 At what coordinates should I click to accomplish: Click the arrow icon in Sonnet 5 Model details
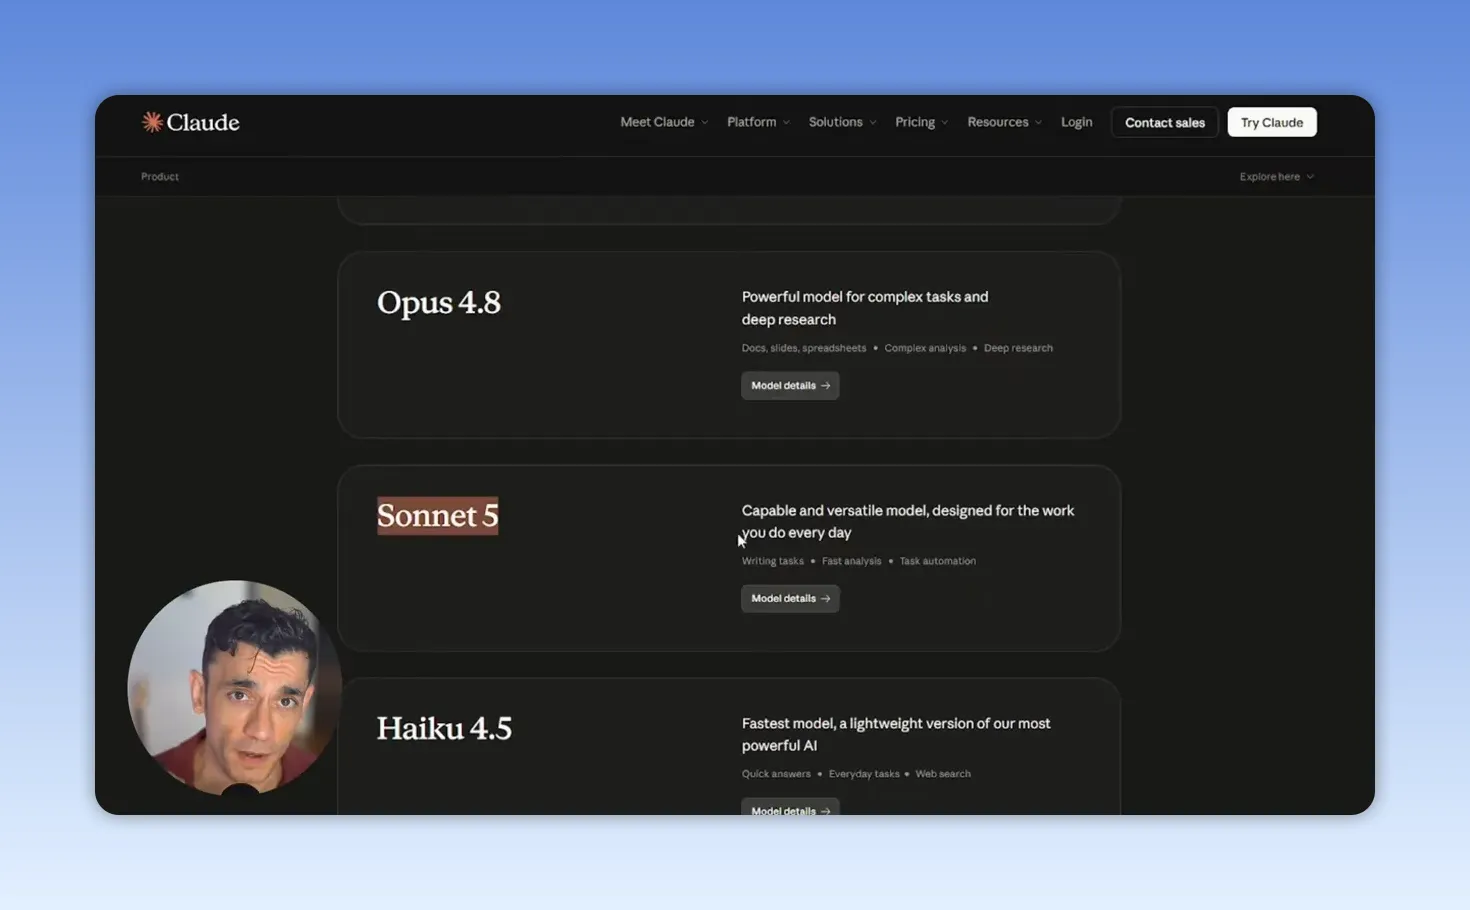825,598
